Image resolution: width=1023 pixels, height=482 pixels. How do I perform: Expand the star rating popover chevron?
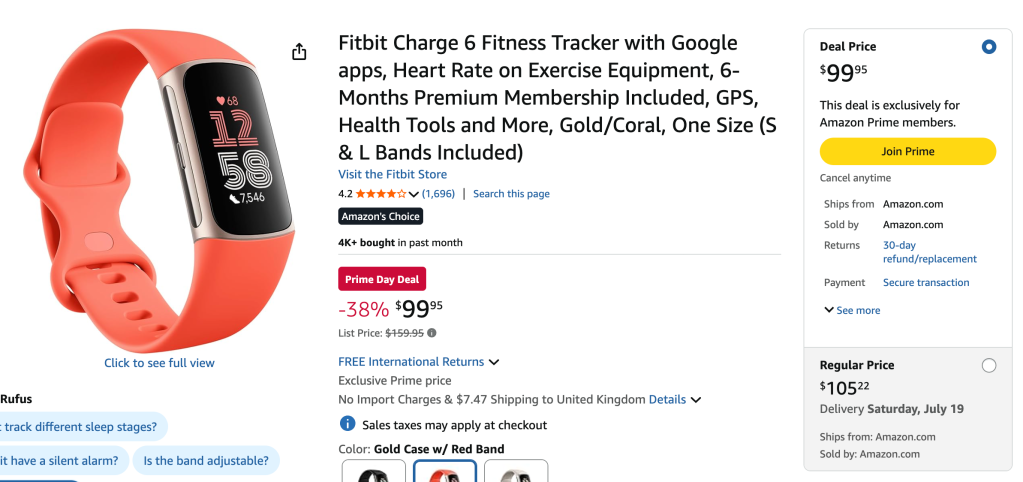[x=415, y=194]
